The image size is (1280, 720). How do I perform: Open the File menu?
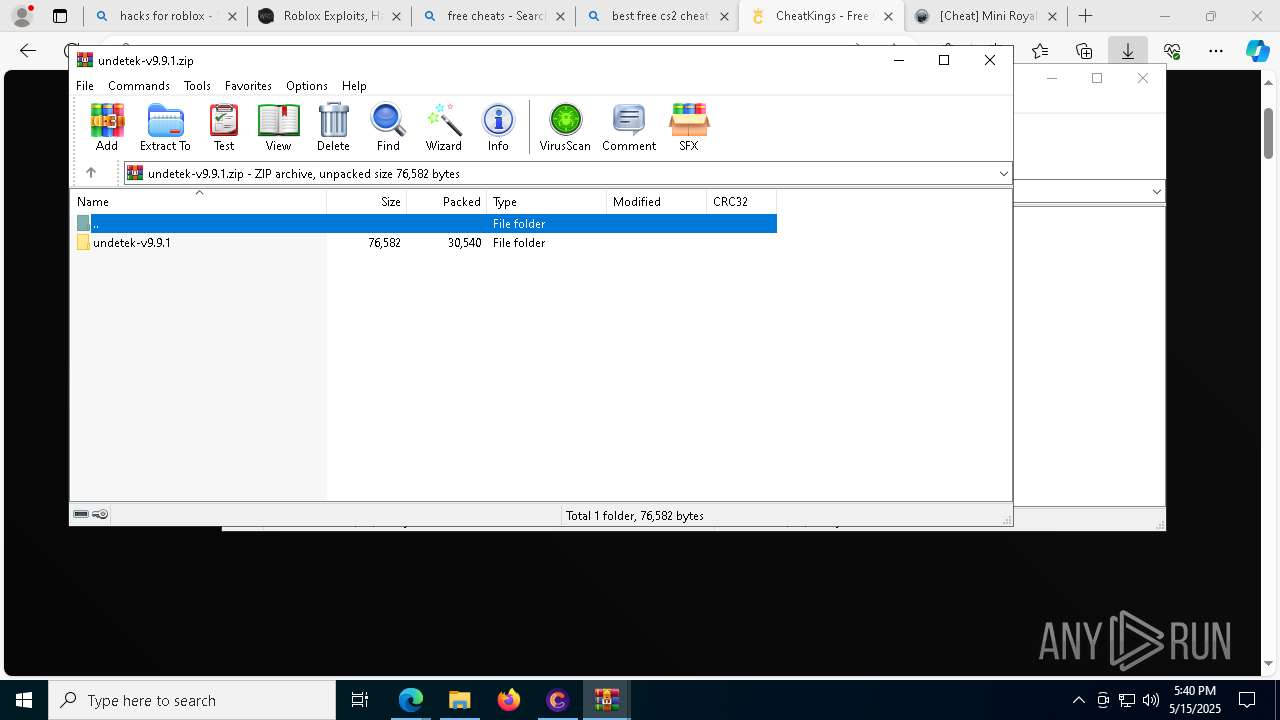85,86
